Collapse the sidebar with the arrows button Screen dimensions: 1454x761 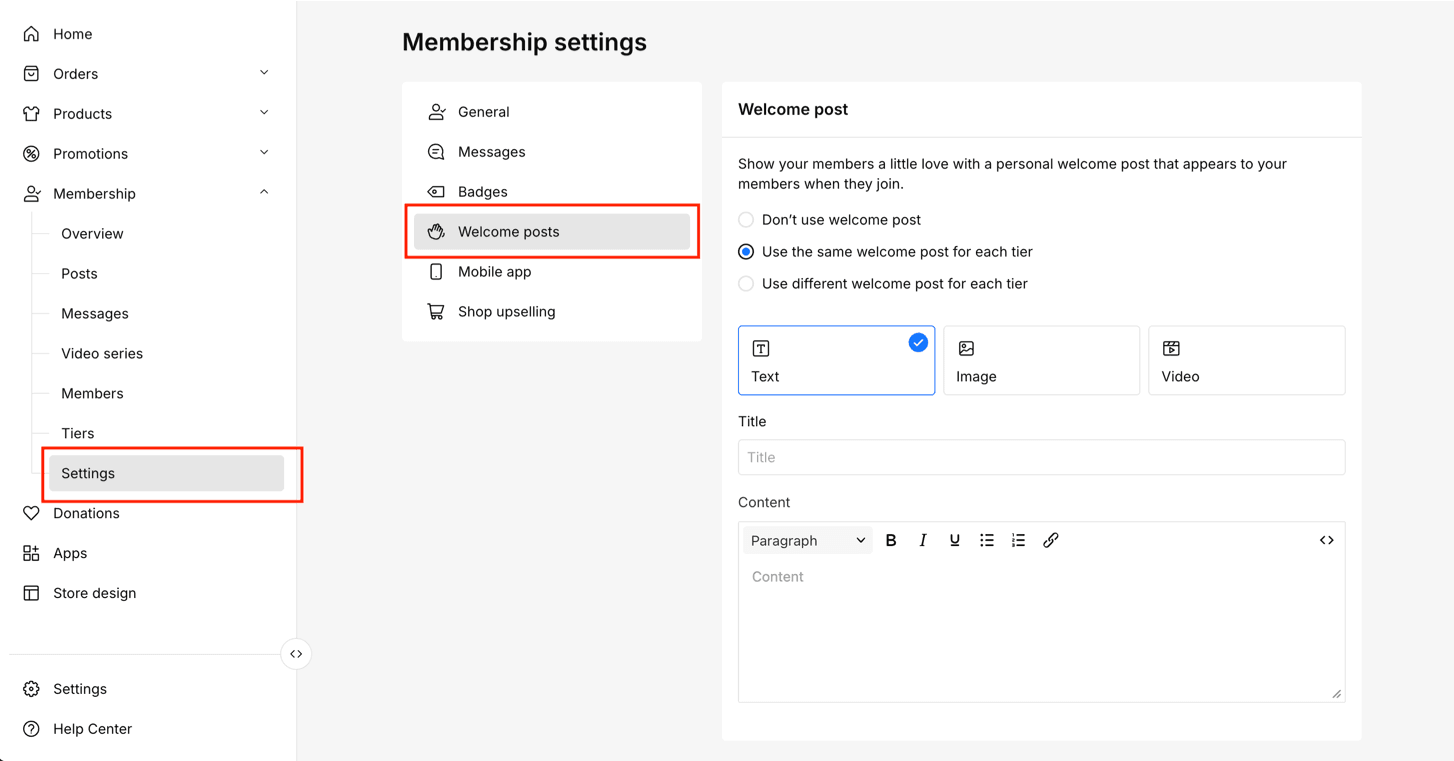point(296,654)
